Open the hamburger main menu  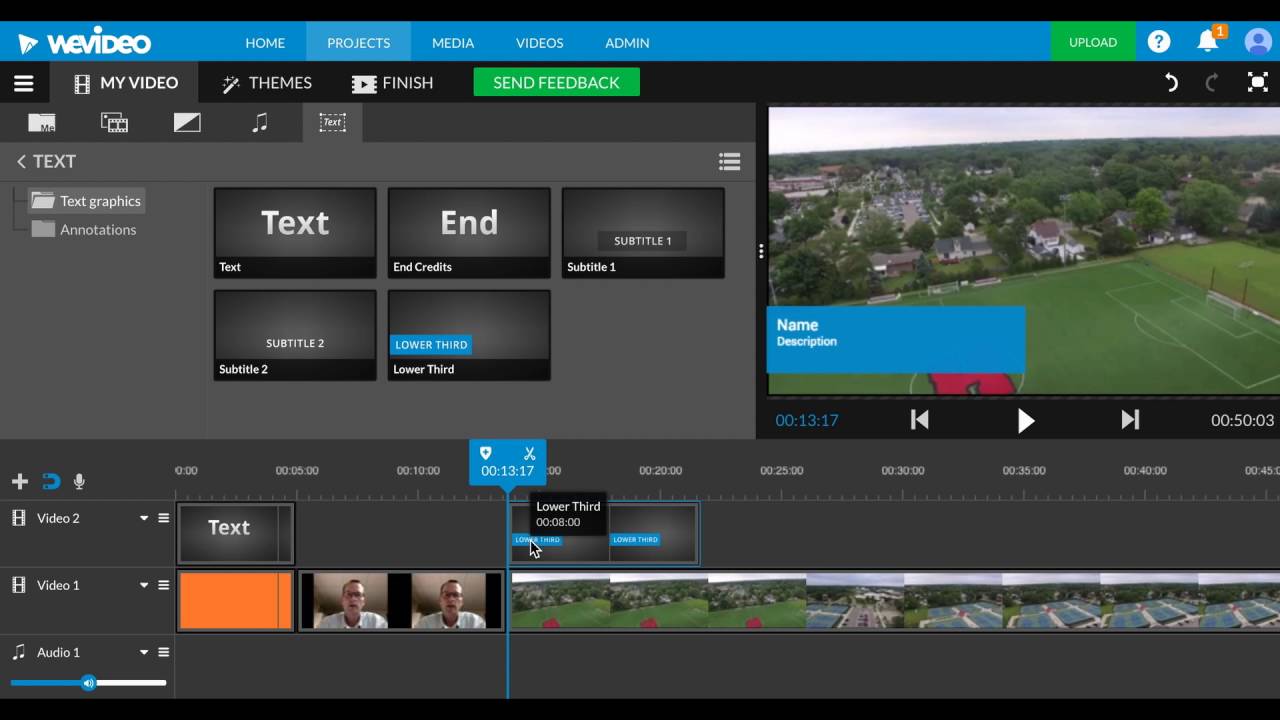tap(24, 83)
